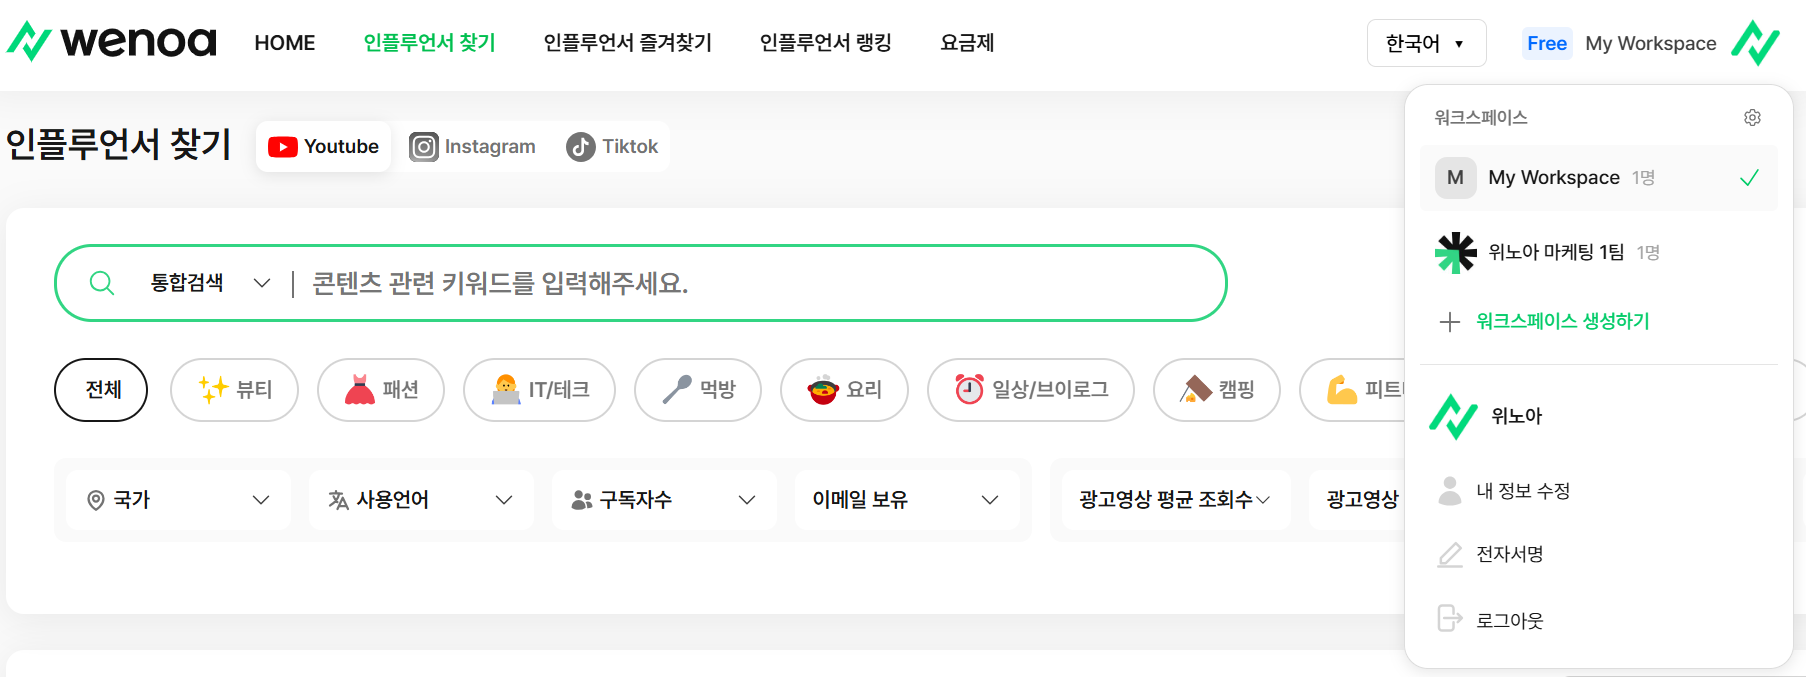Select the 위노아 마케팅 1팀 workspace
The width and height of the screenshot is (1806, 677).
[x=1598, y=252]
